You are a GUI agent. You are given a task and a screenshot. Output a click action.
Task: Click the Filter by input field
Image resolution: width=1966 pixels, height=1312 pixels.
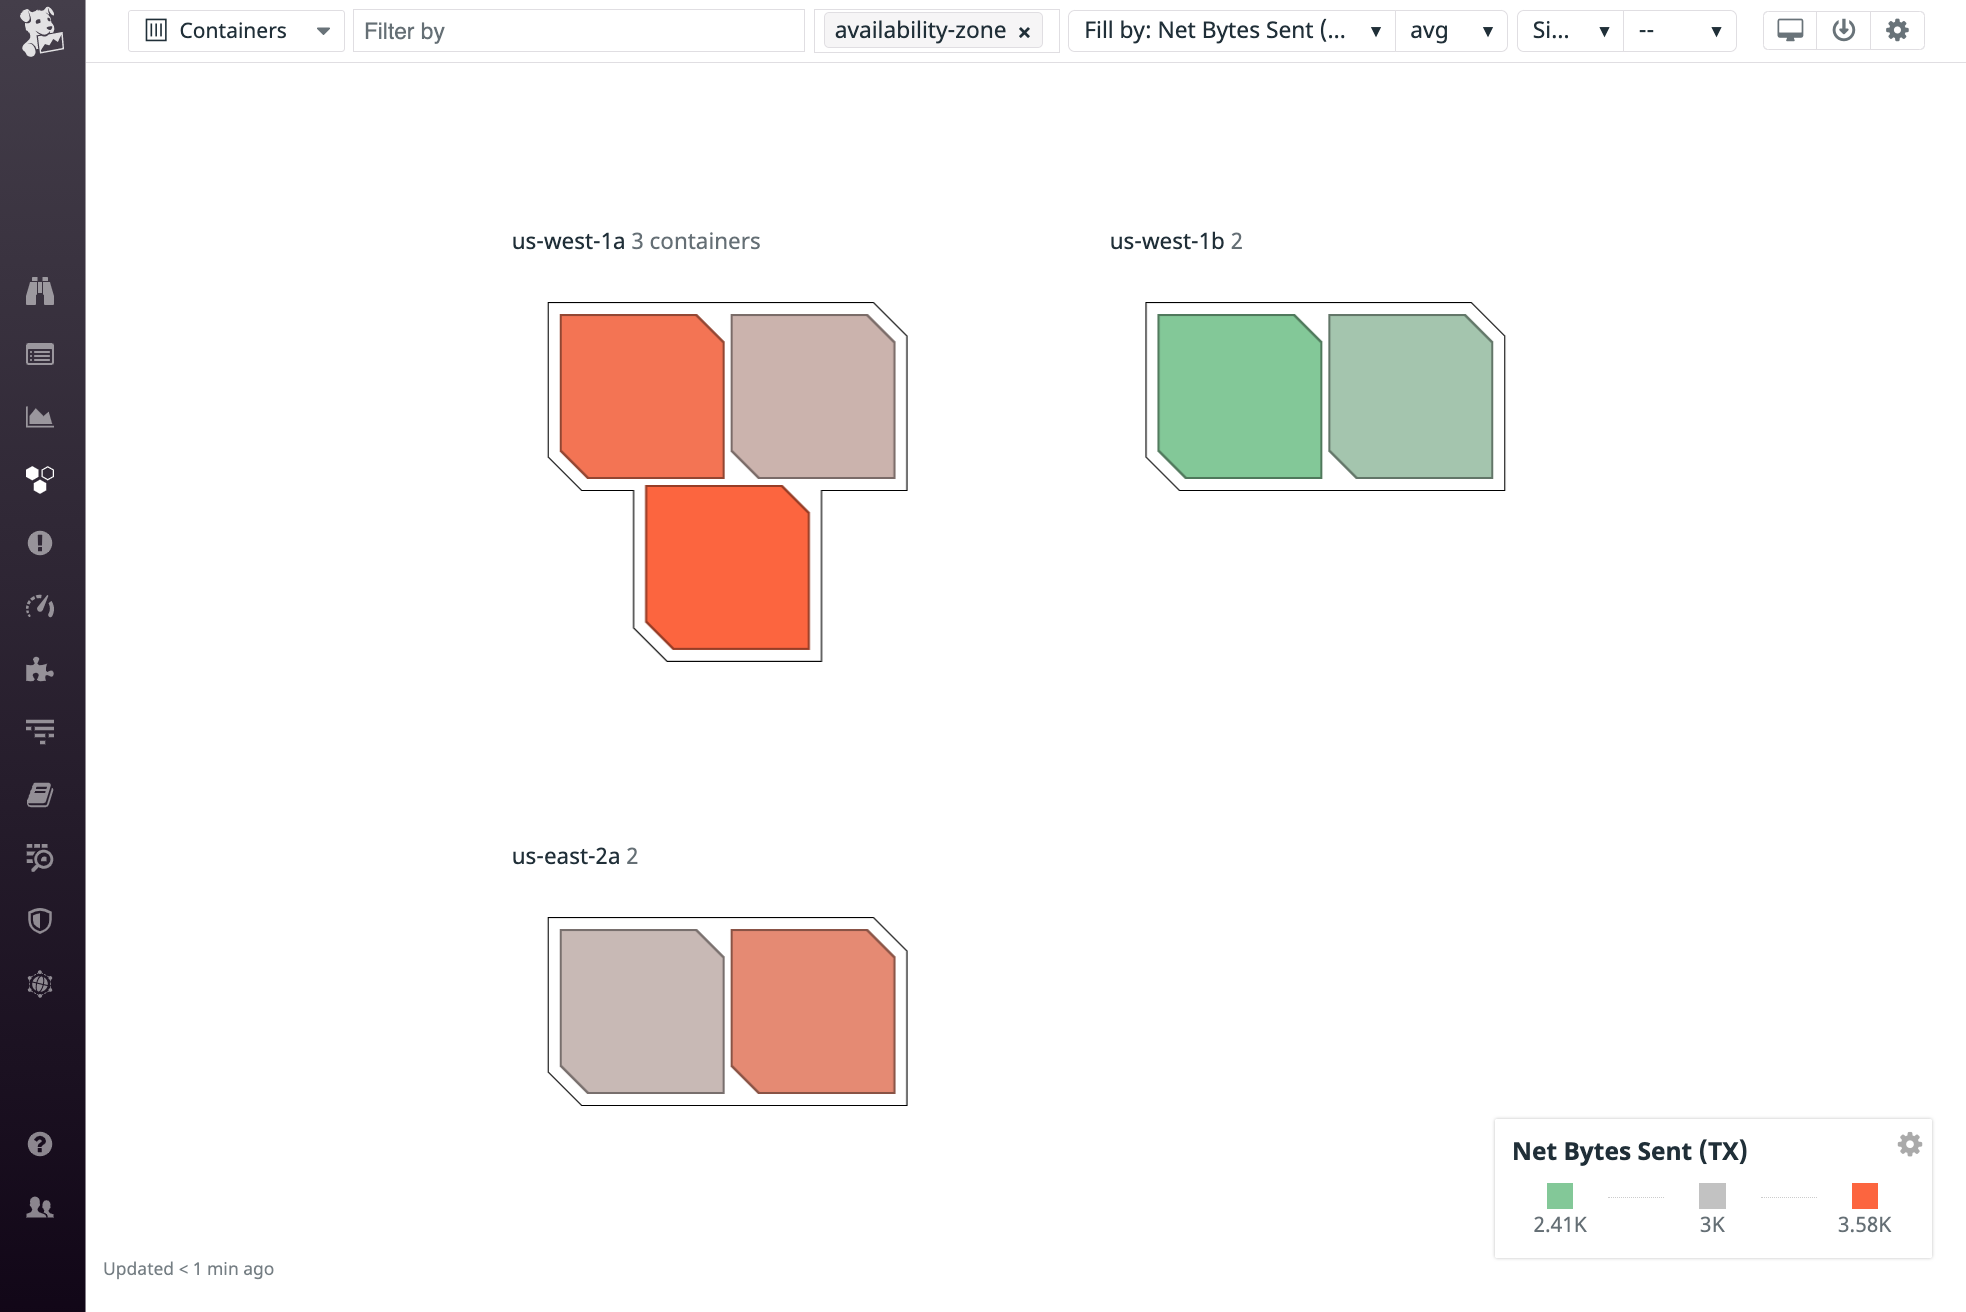[578, 31]
